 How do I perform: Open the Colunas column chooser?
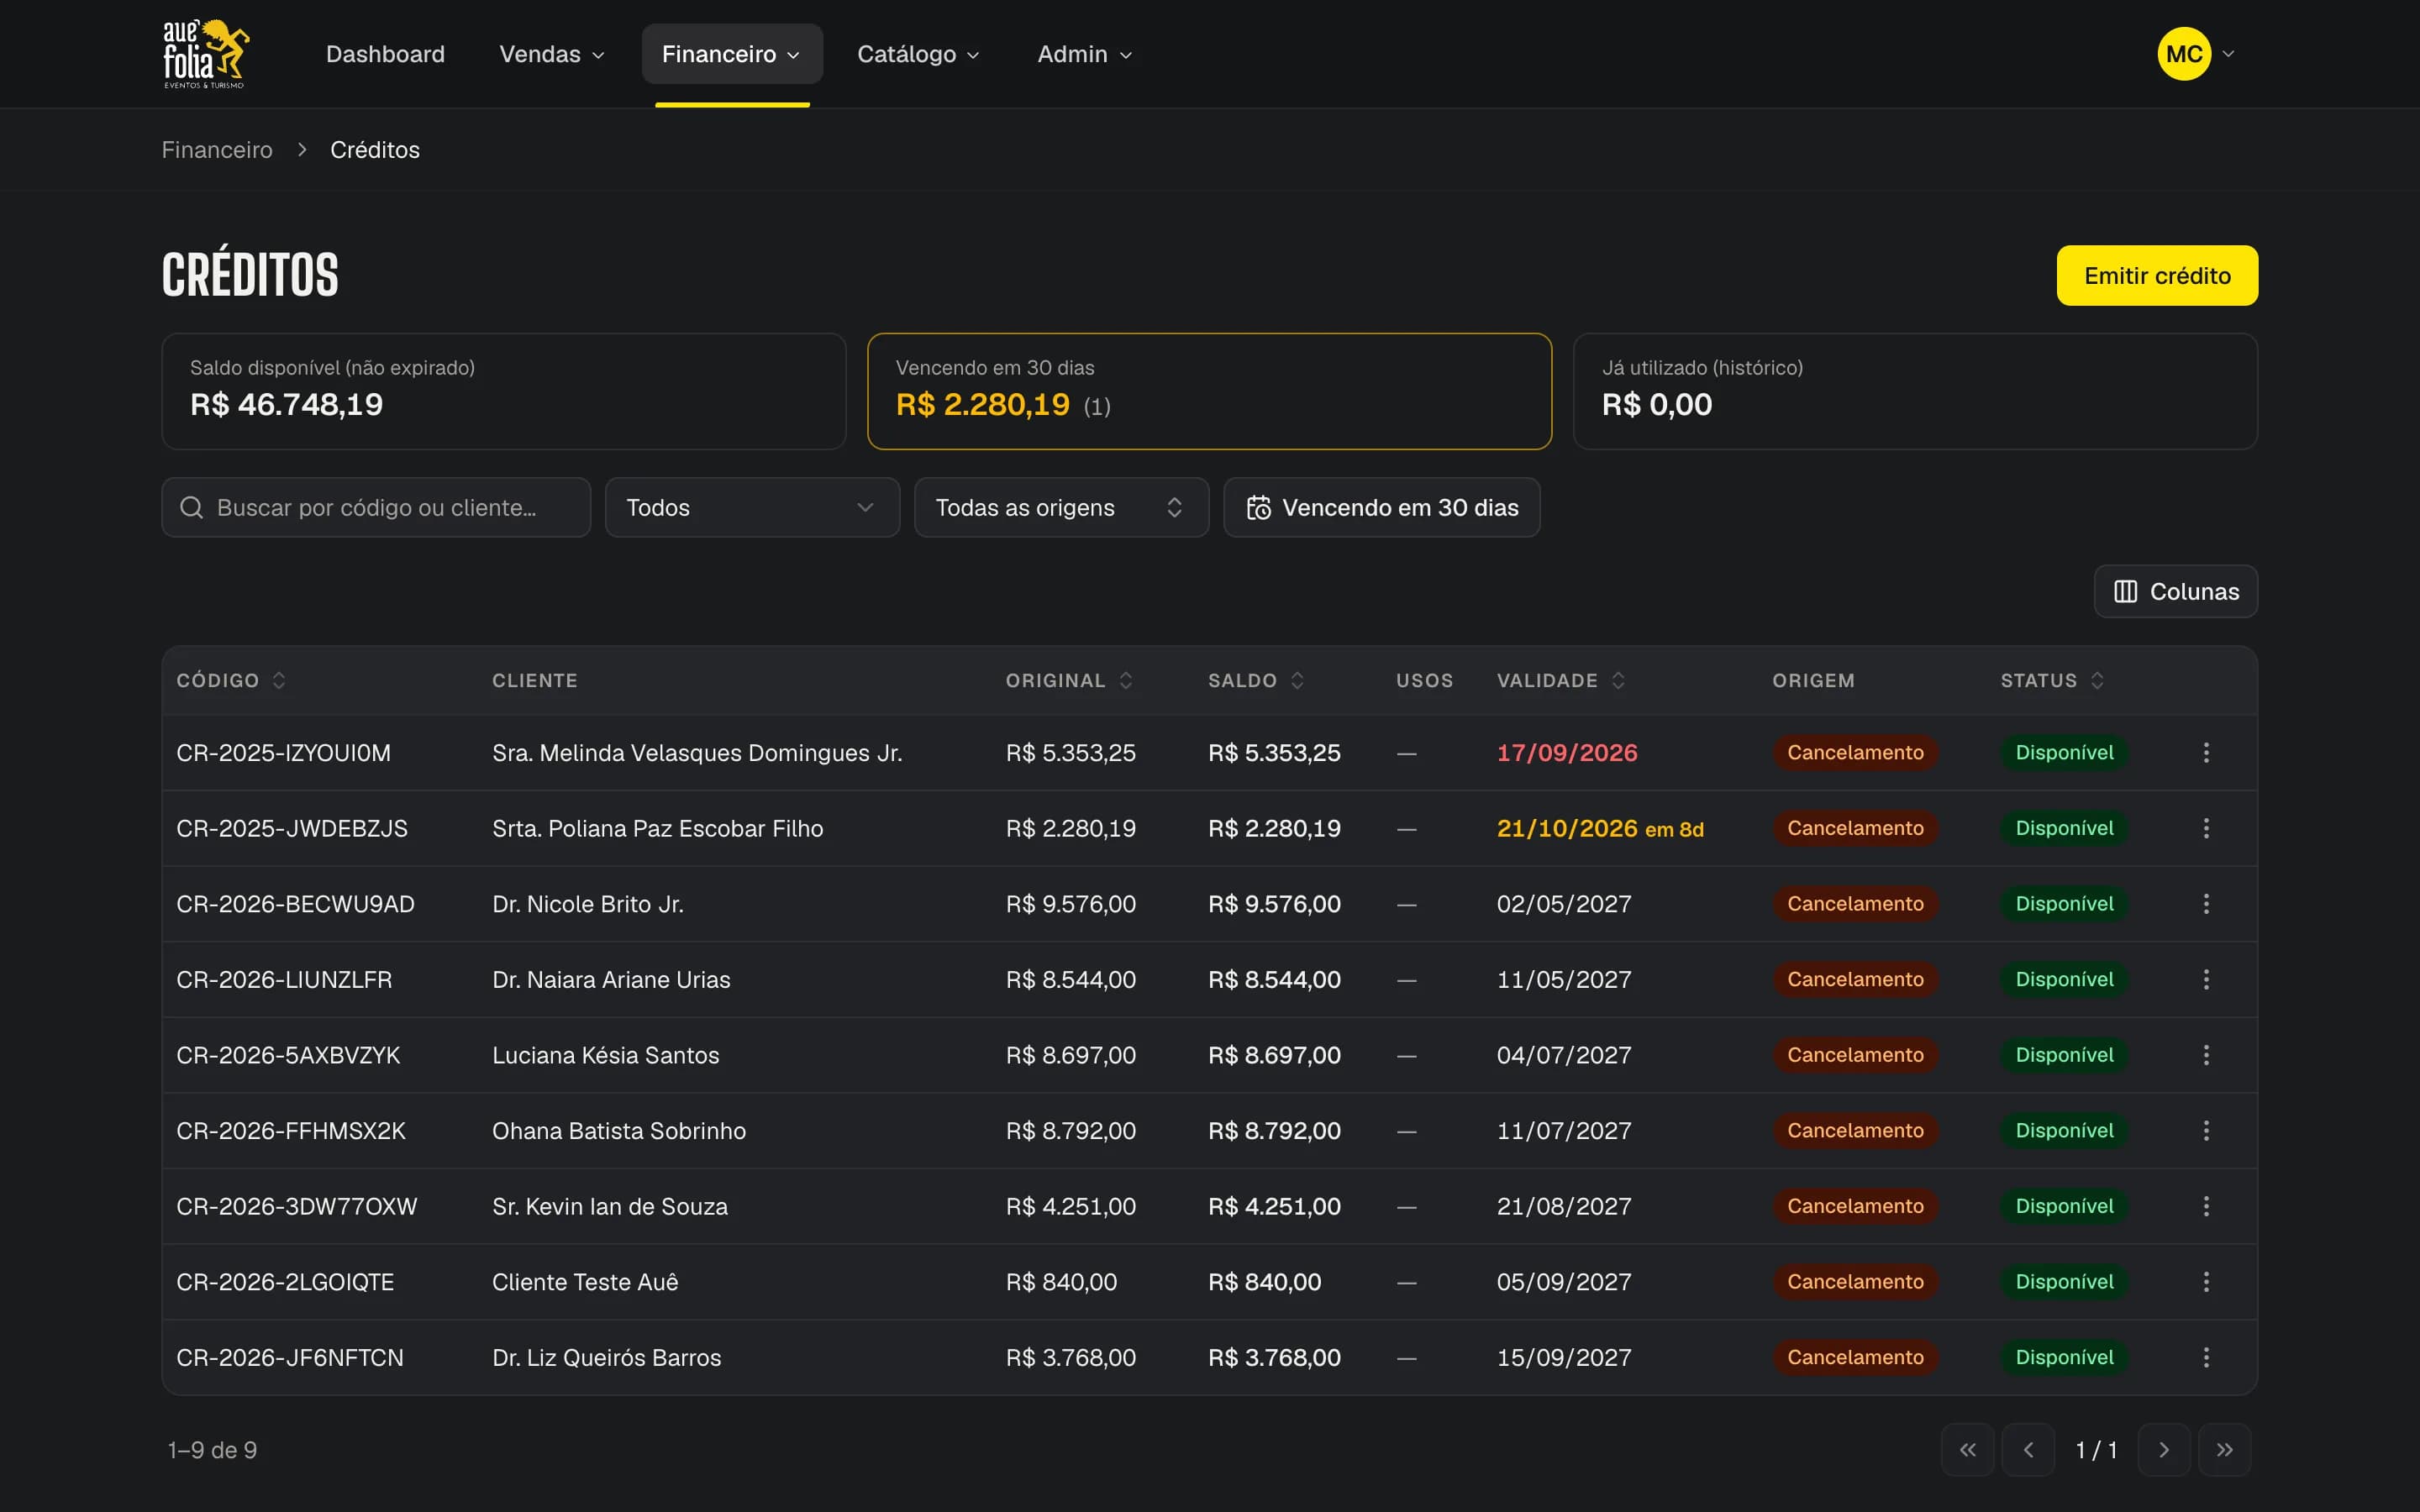click(2175, 591)
